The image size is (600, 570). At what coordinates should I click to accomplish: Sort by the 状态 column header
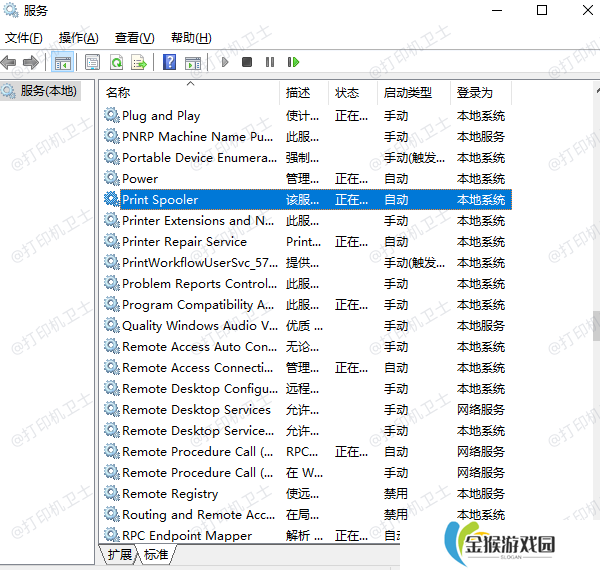[x=353, y=93]
